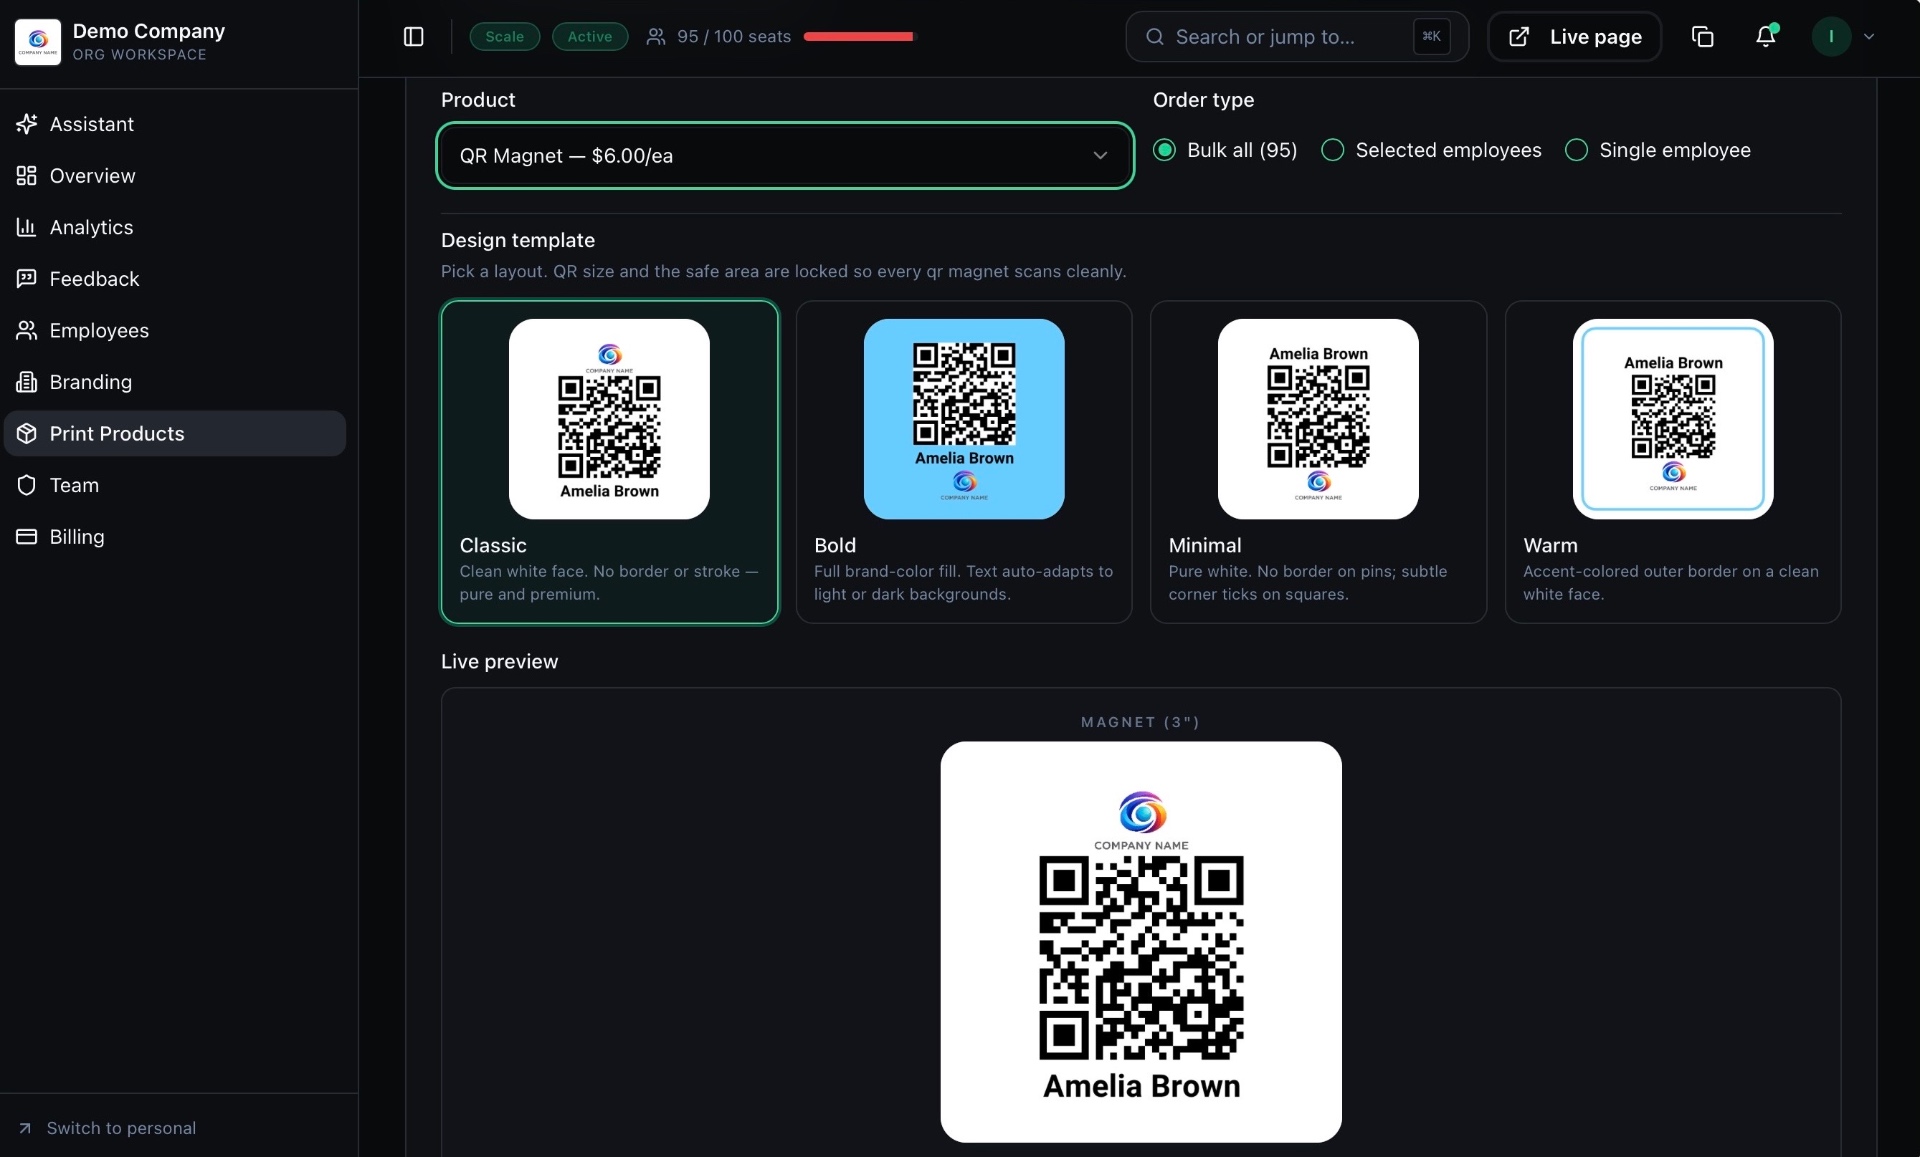1920x1157 pixels.
Task: Click the red seats usage bar
Action: (859, 37)
